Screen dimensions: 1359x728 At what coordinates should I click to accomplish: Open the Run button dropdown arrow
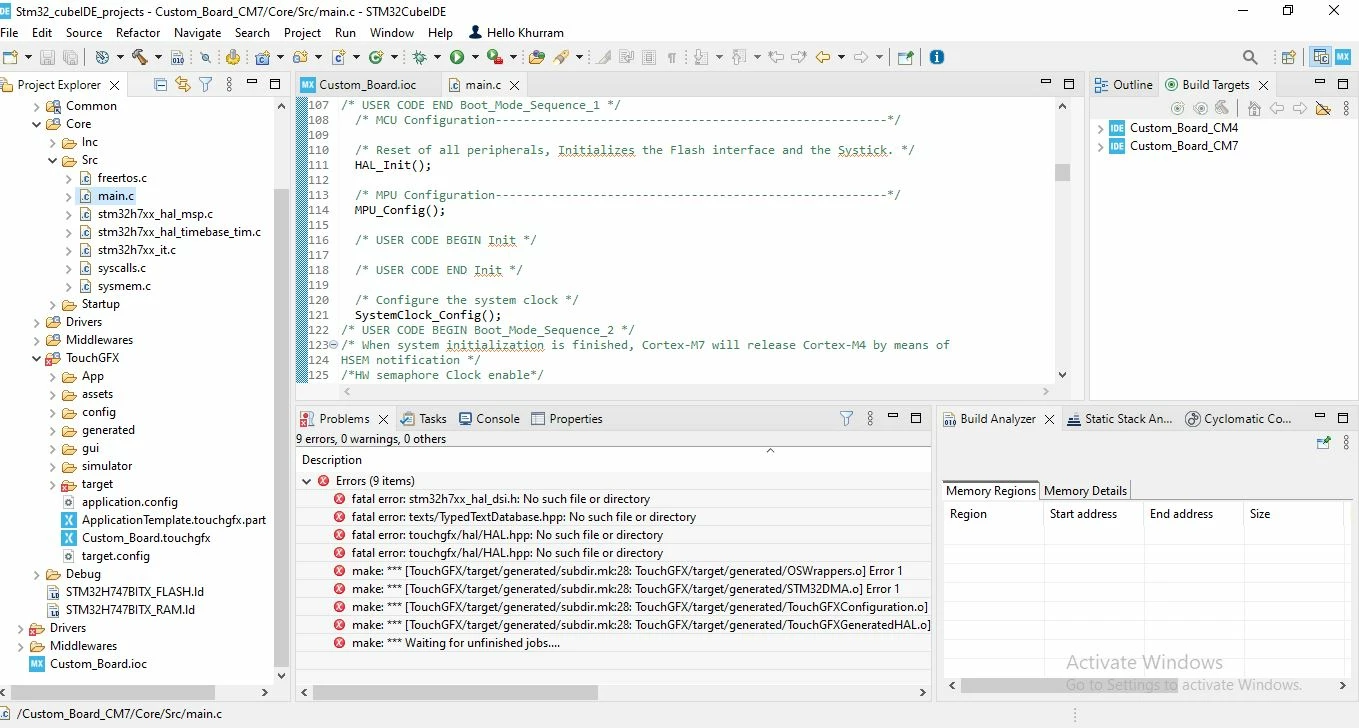point(474,58)
